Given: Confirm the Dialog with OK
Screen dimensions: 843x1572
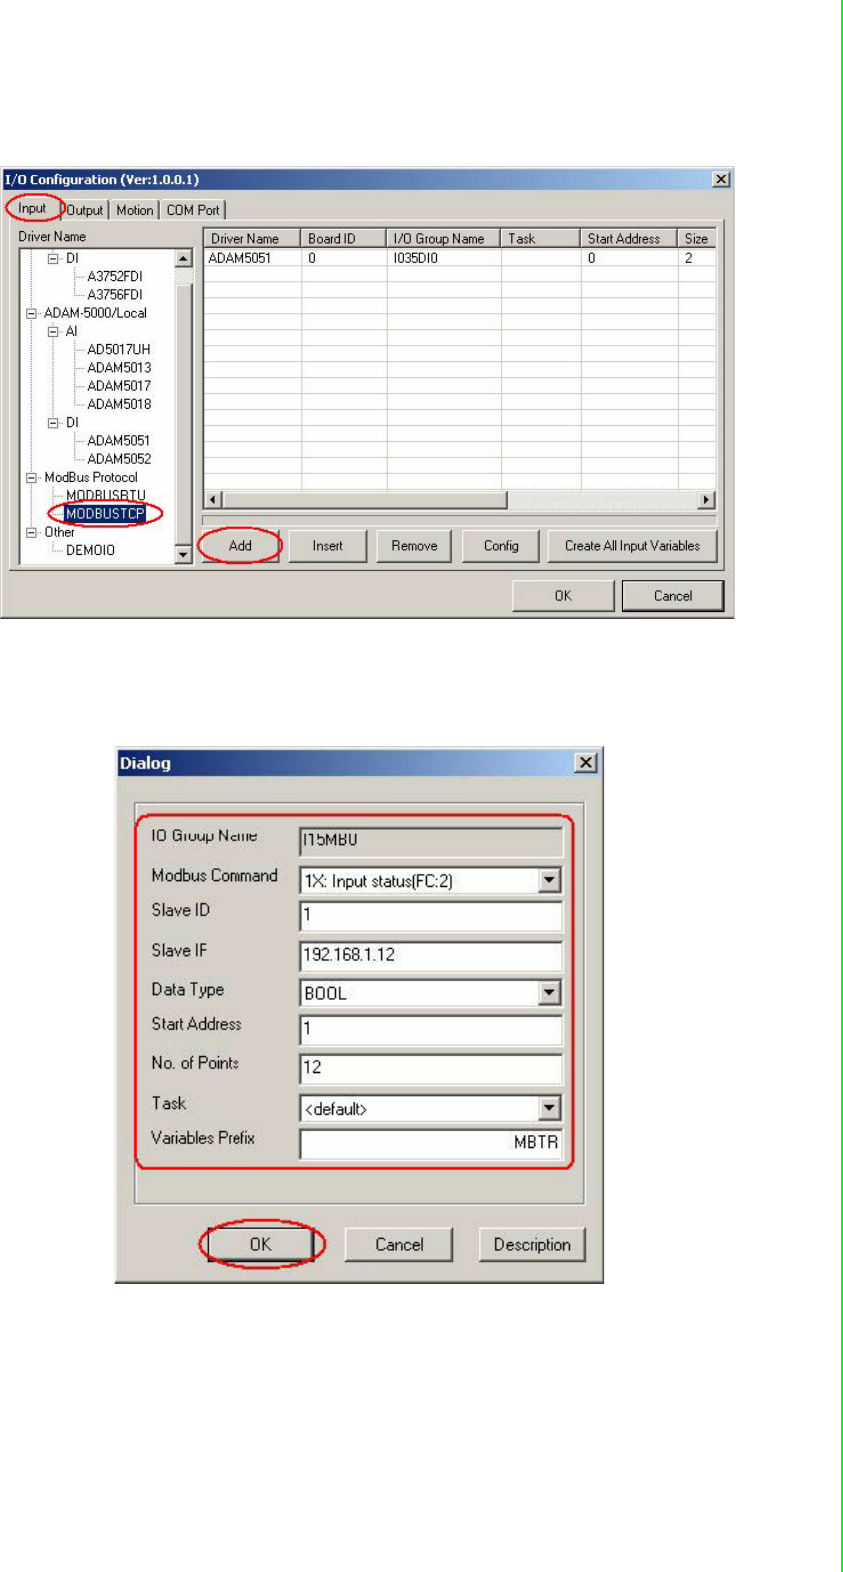Looking at the screenshot, I should (260, 1245).
